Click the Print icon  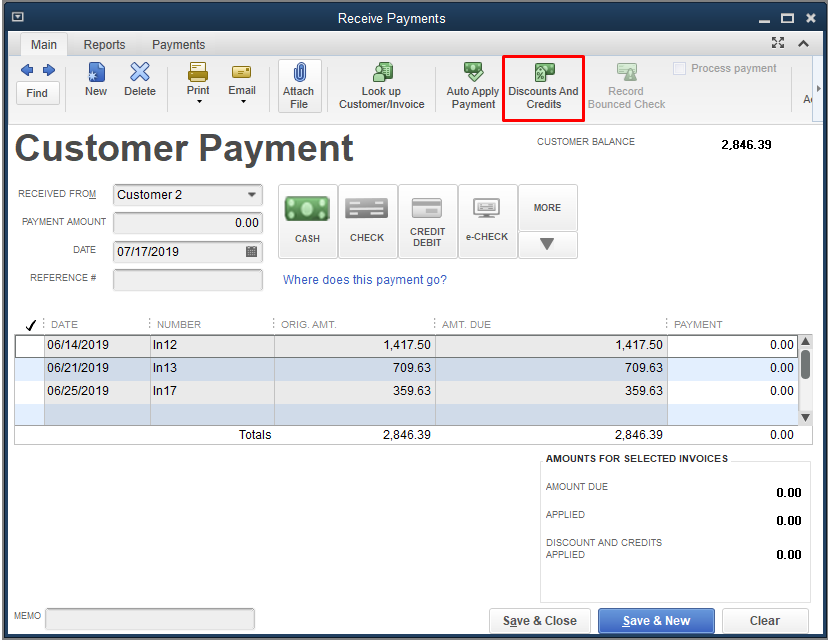point(198,73)
